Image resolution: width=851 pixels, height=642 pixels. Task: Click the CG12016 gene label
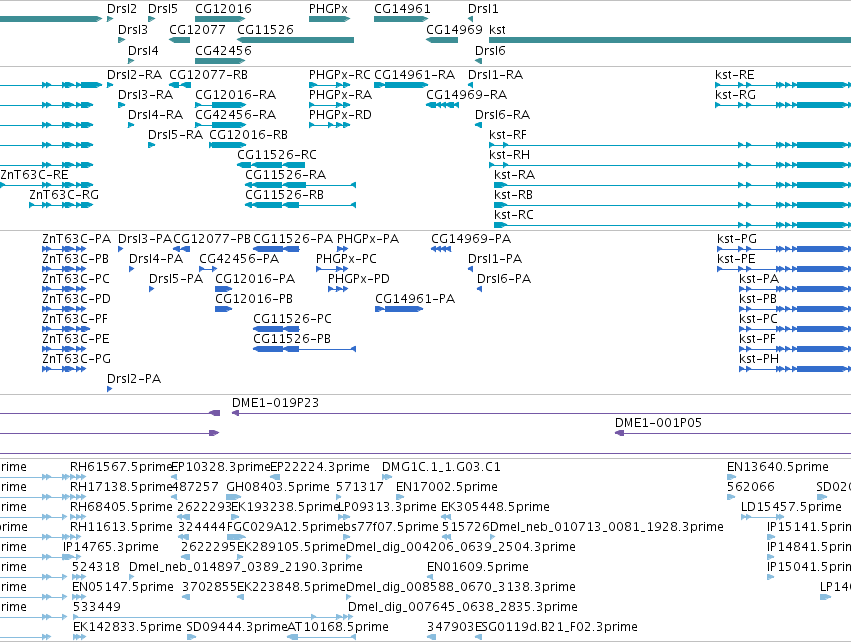pyautogui.click(x=223, y=9)
